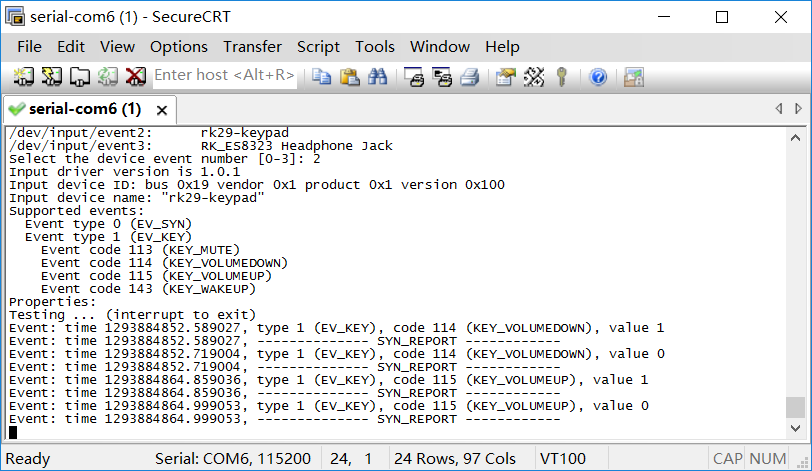Click the Print printer icon
Screen dimensions: 812x471
tap(470, 77)
